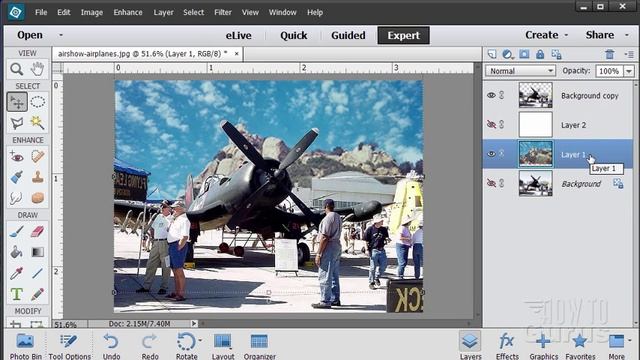This screenshot has width=640, height=360.
Task: Toggle link on Layer 1
Action: [502, 154]
